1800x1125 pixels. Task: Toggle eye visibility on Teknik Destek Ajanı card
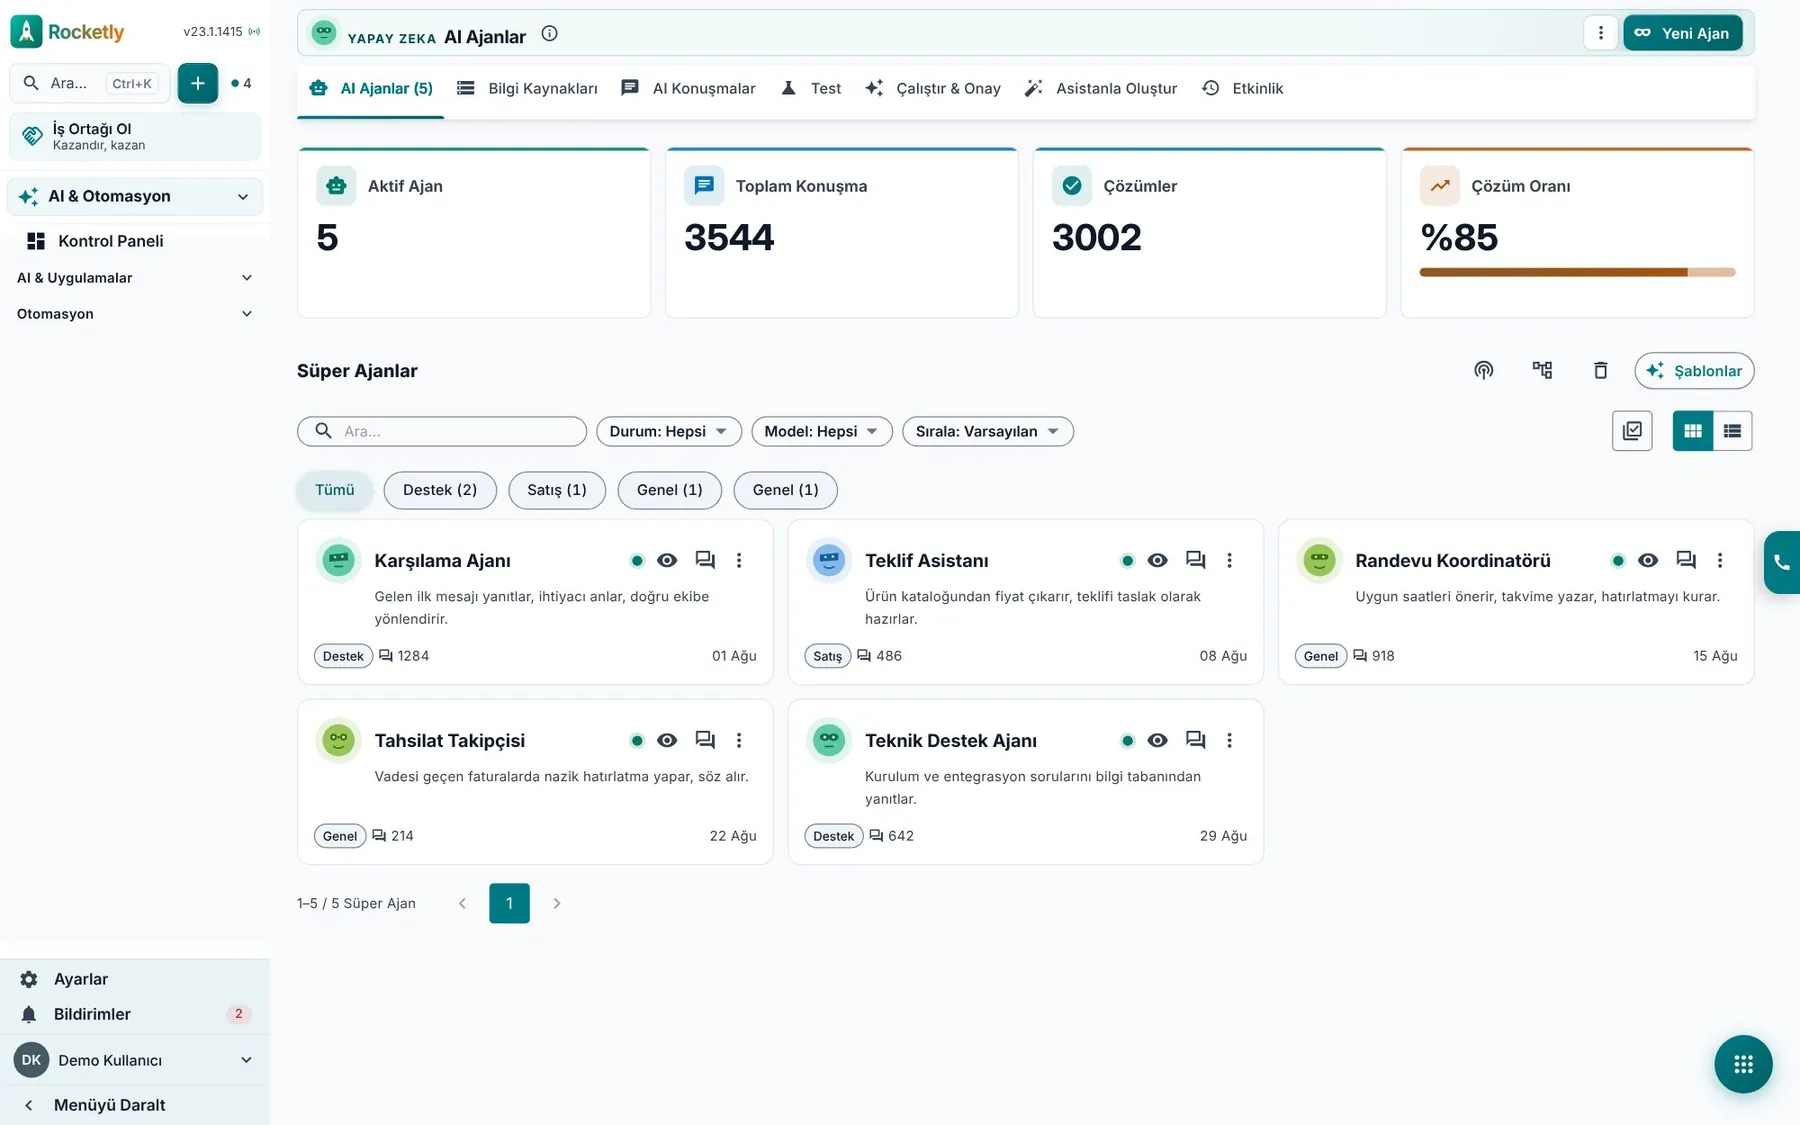point(1157,740)
